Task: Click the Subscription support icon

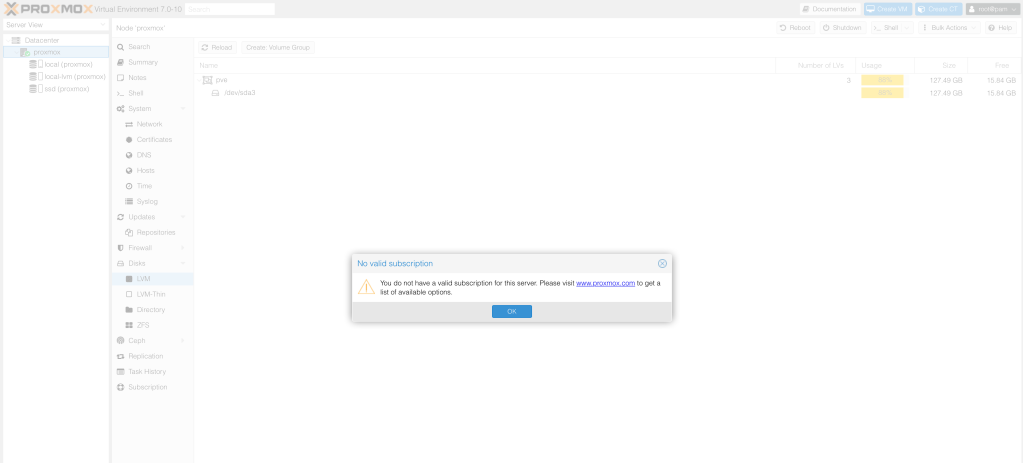Action: (121, 387)
